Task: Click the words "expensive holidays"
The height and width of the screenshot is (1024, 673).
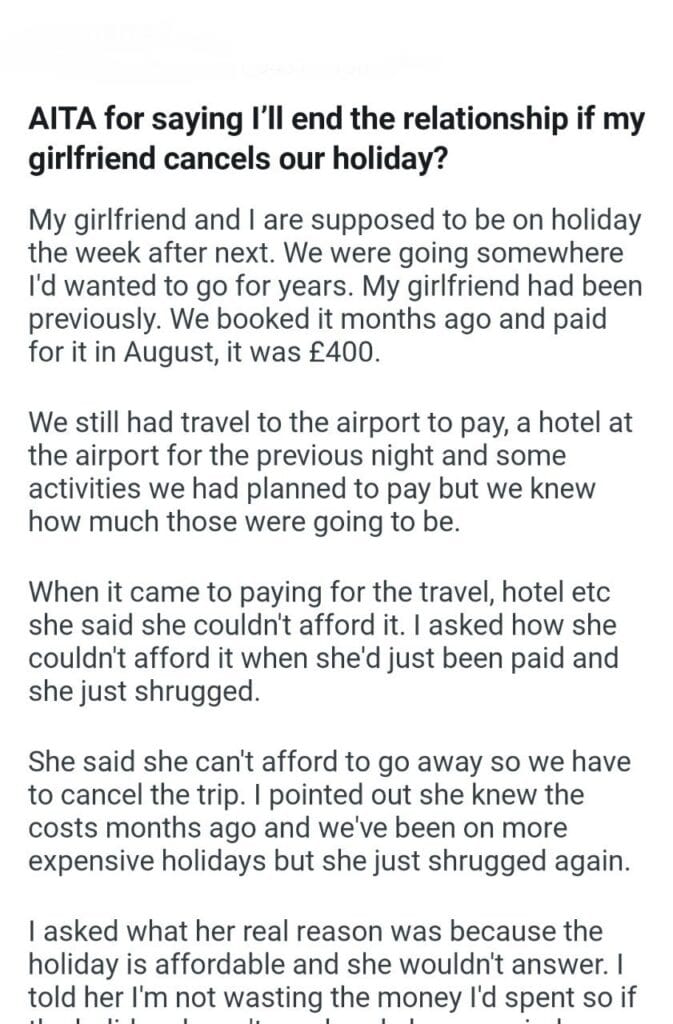Action: point(140,864)
